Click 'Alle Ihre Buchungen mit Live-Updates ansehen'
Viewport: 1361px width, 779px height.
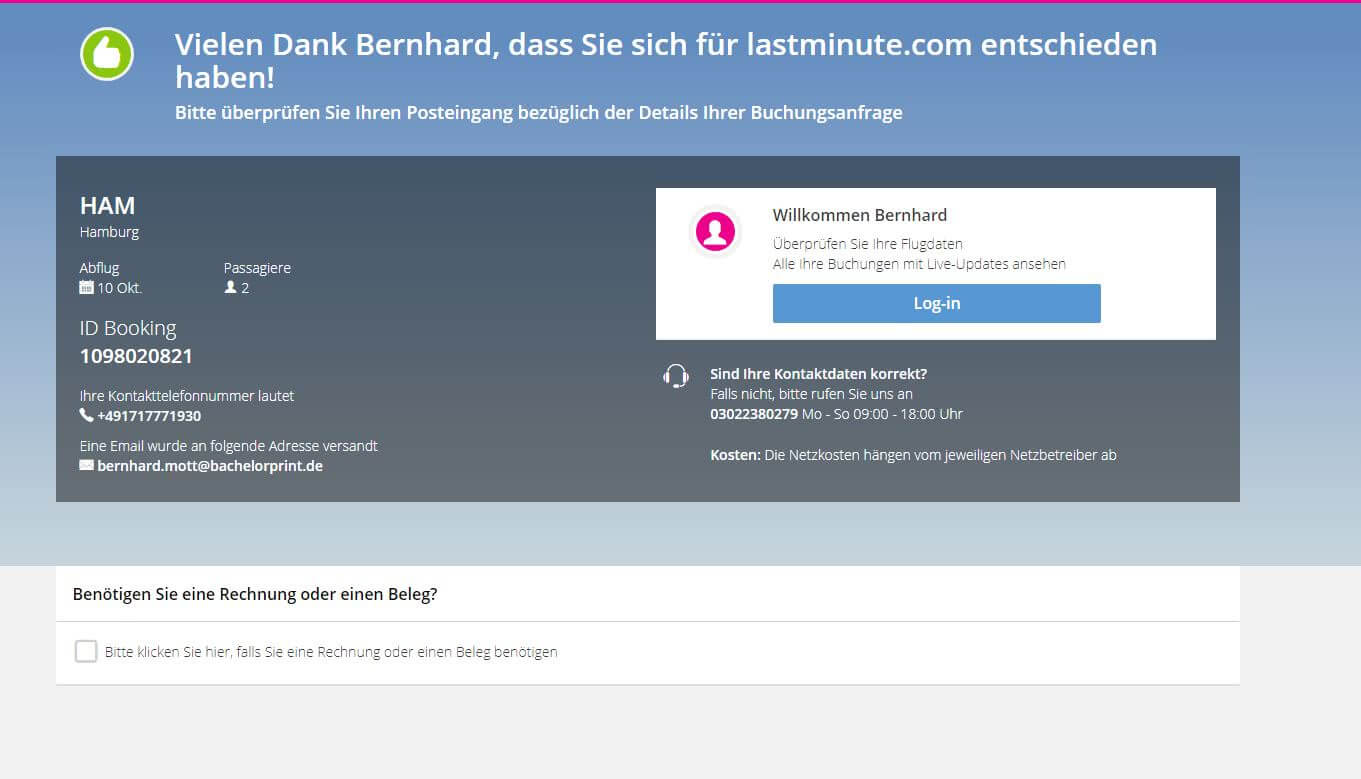click(x=919, y=264)
